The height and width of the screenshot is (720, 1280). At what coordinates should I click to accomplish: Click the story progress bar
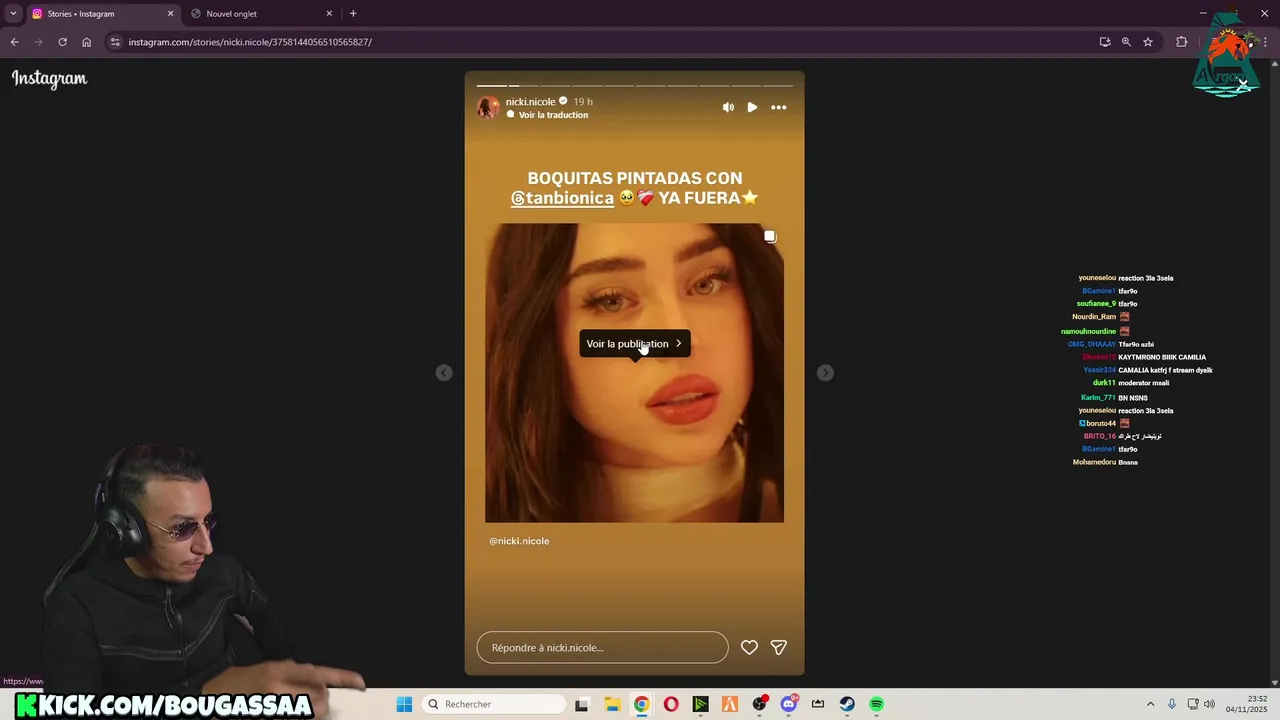[634, 86]
